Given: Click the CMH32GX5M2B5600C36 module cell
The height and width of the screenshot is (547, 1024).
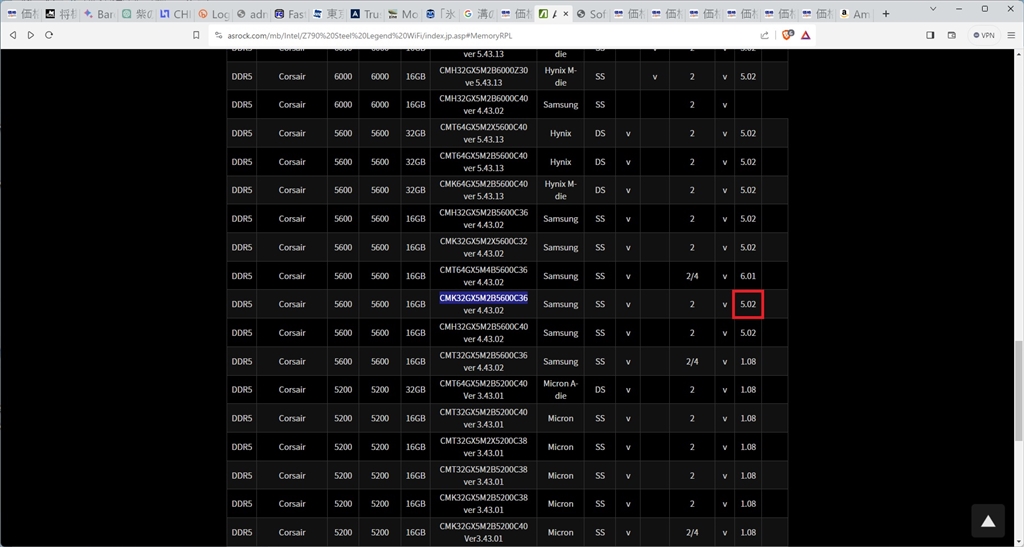Looking at the screenshot, I should [483, 219].
